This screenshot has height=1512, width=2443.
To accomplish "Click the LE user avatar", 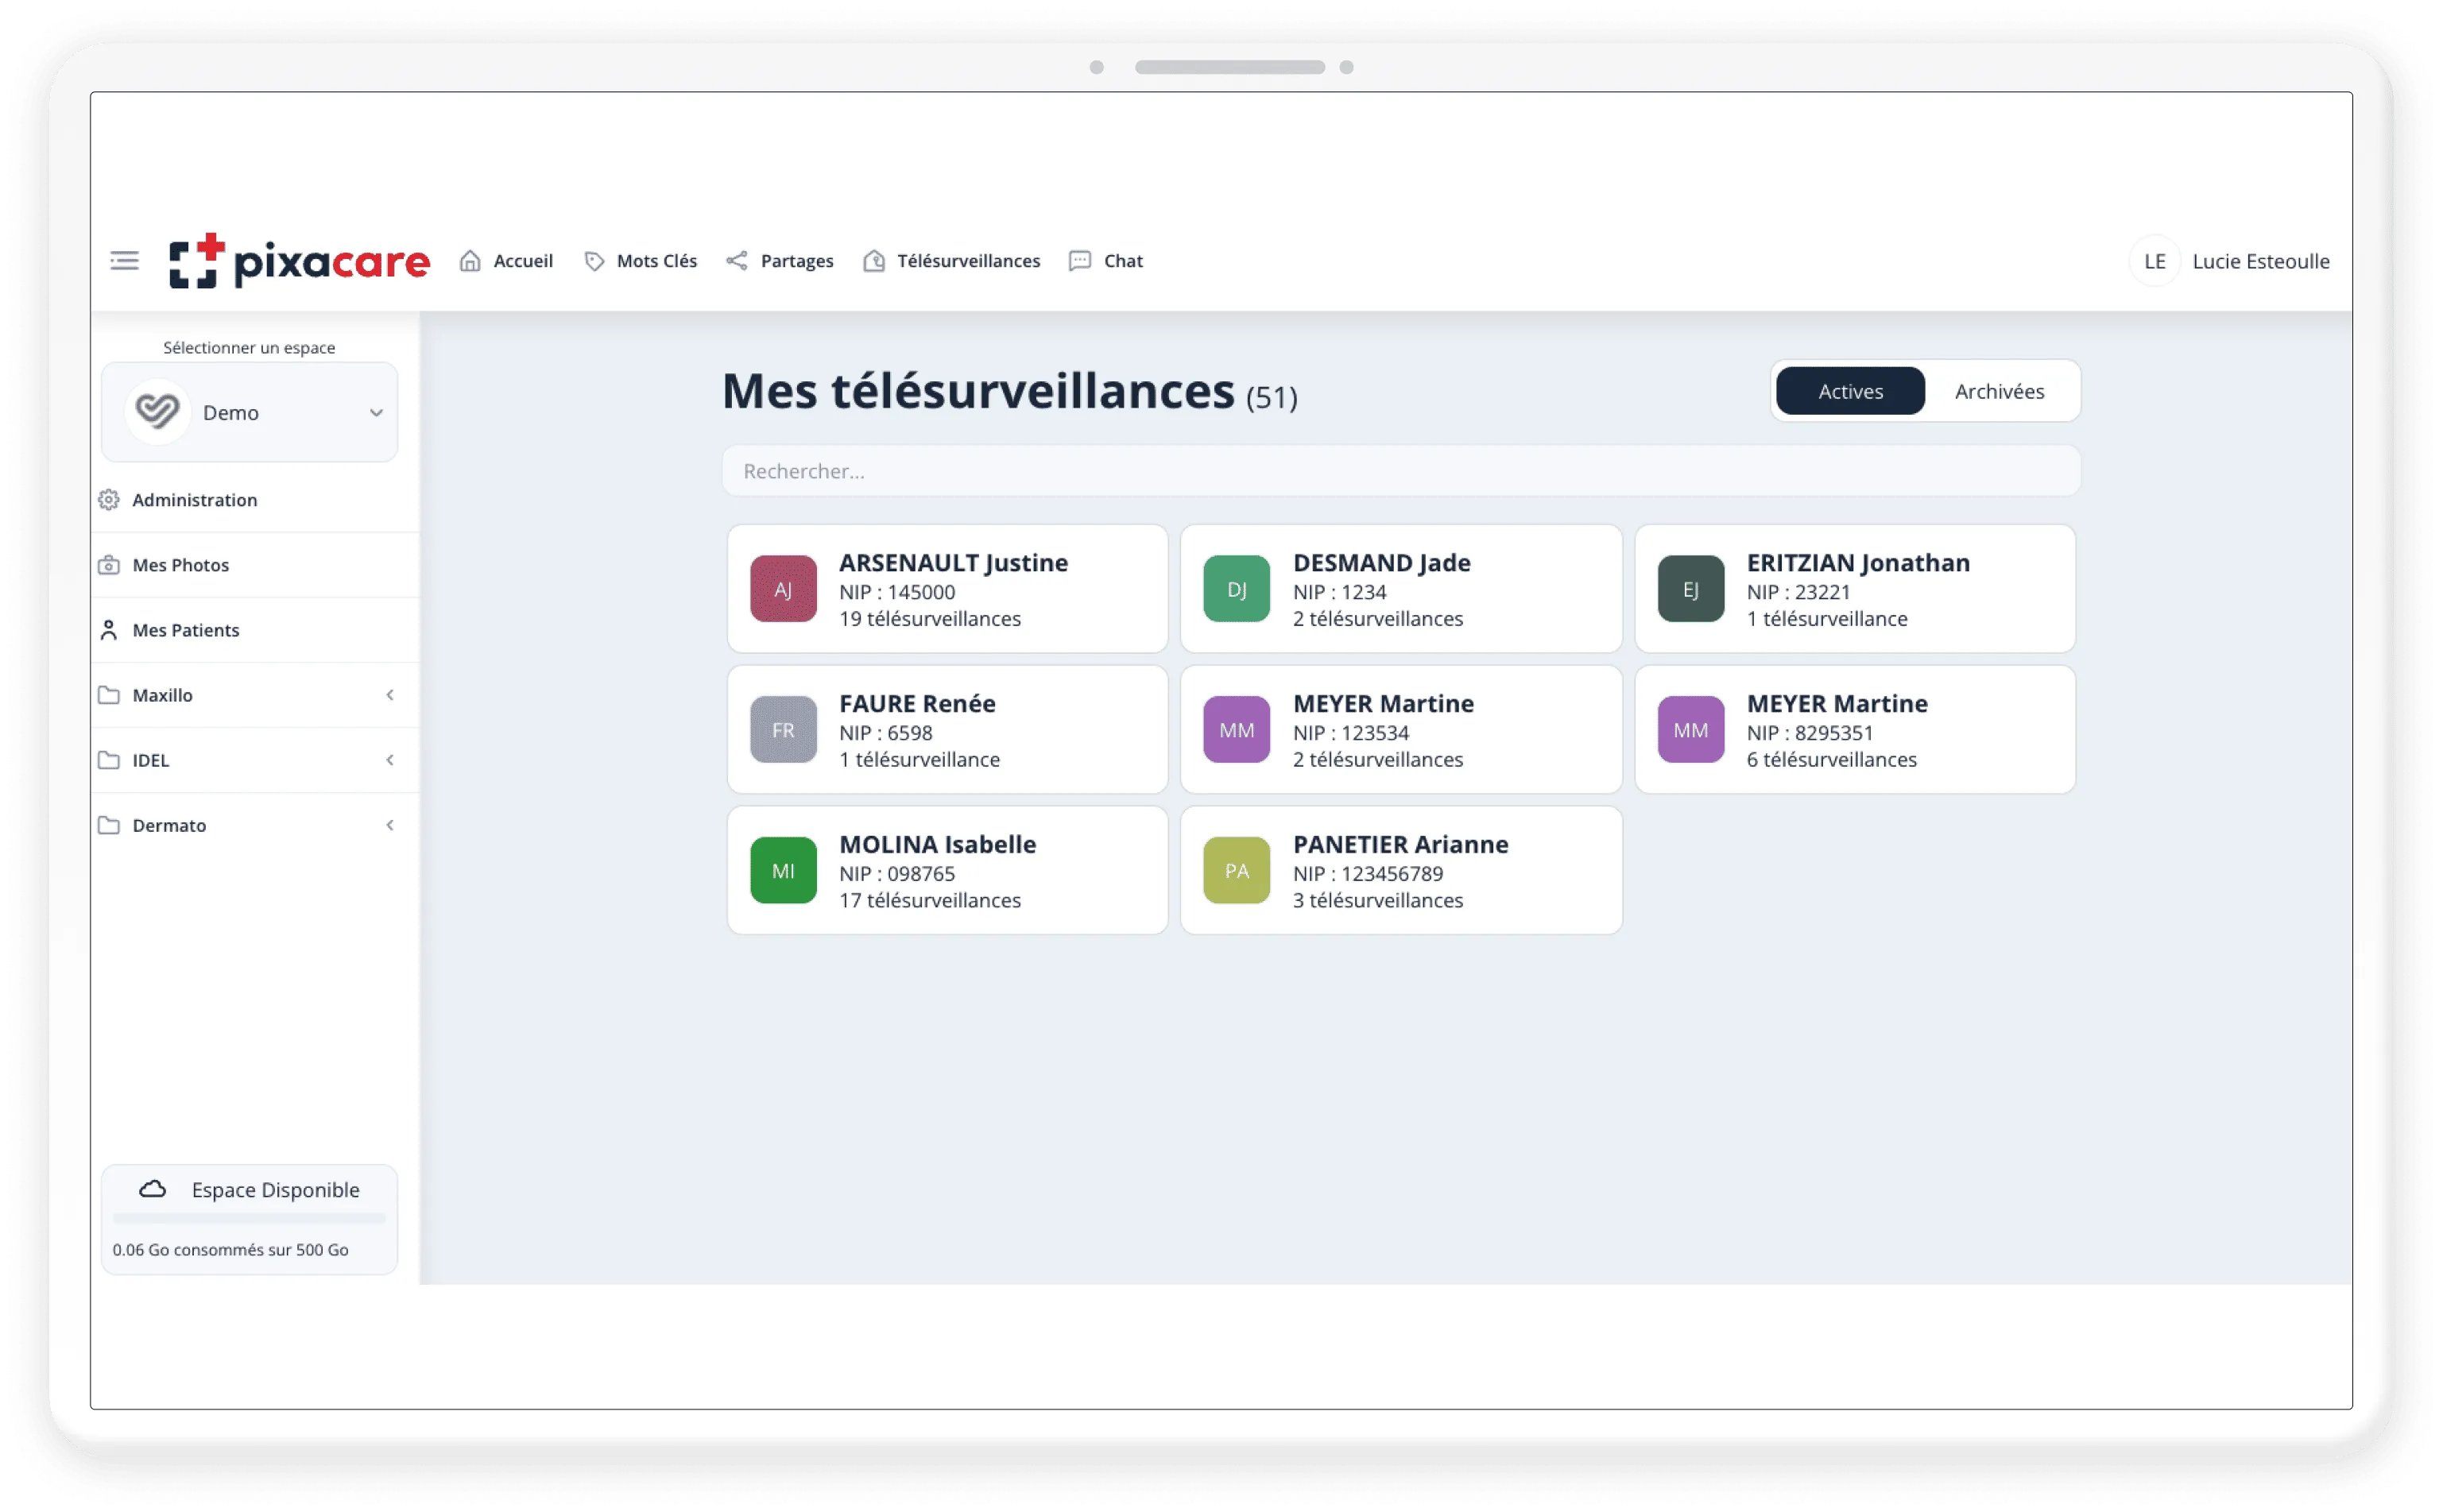I will (2155, 261).
